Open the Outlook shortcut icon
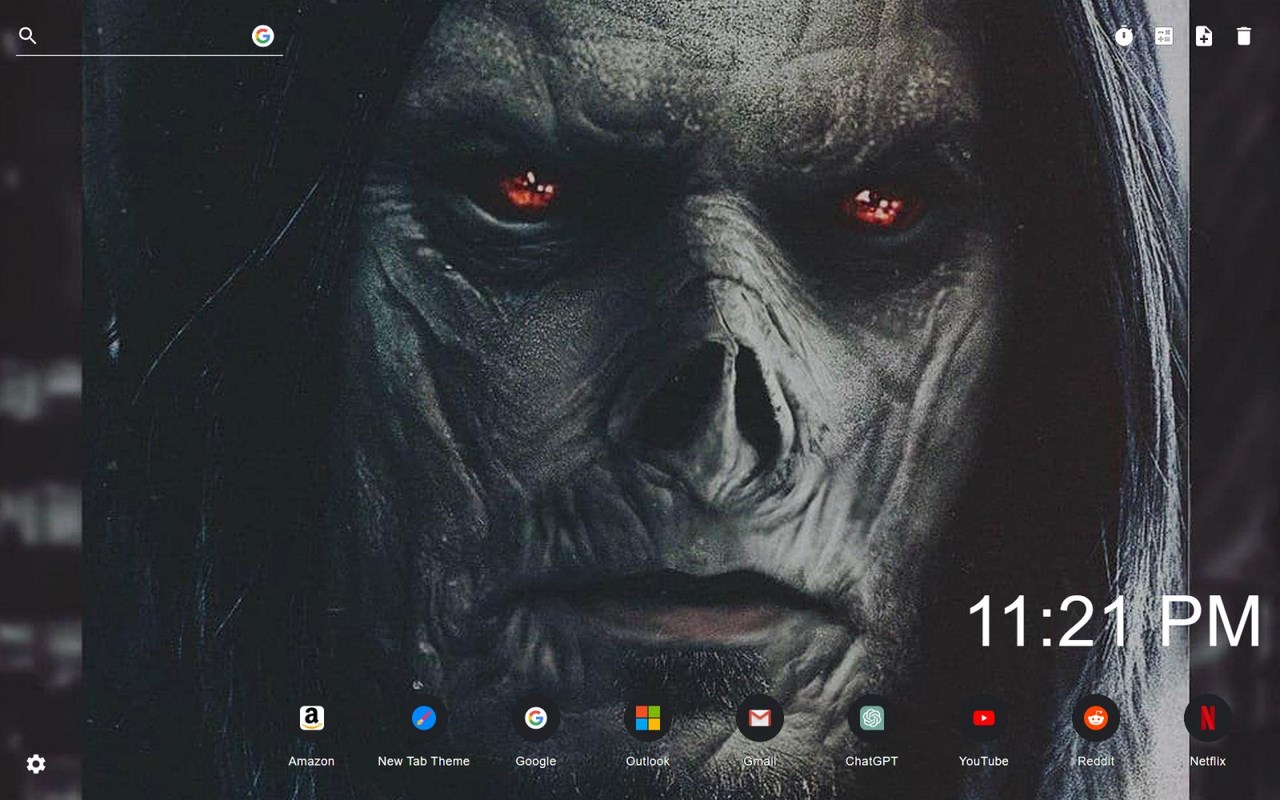Image resolution: width=1280 pixels, height=800 pixels. coord(648,718)
